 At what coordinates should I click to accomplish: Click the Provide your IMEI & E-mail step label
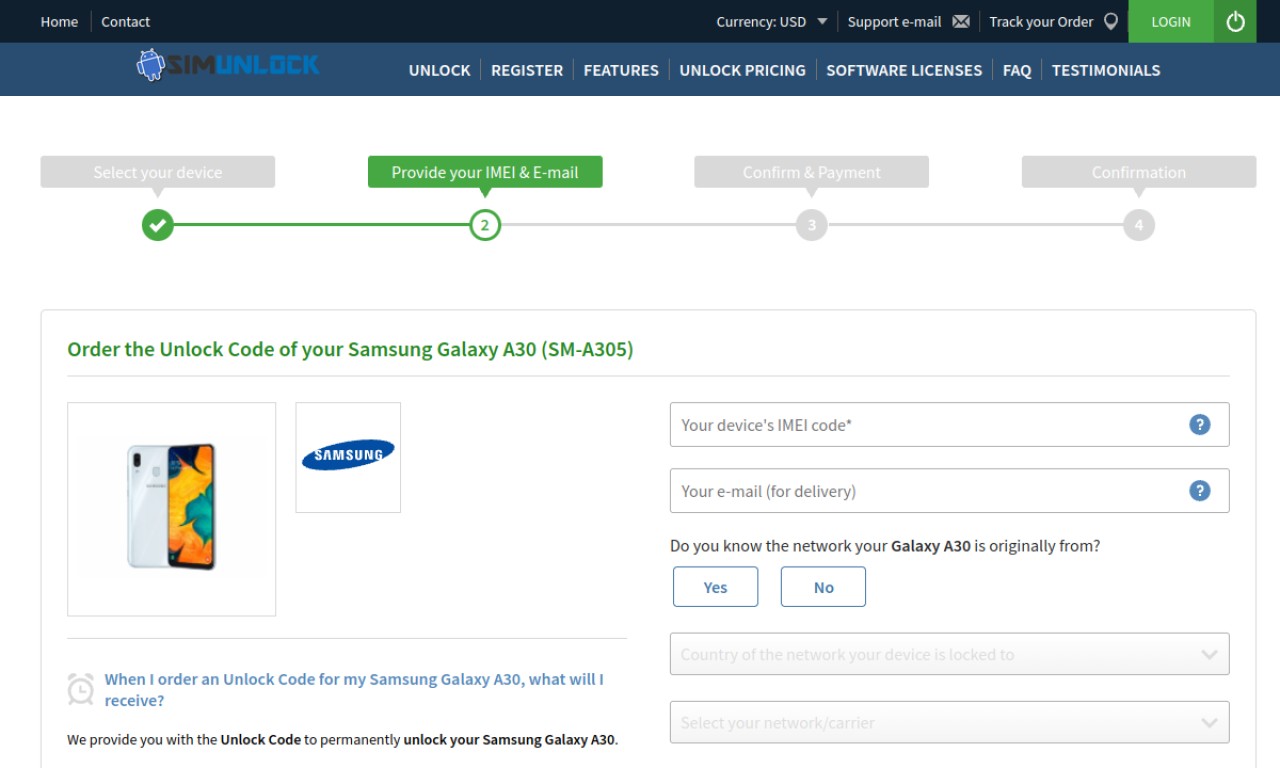485,172
